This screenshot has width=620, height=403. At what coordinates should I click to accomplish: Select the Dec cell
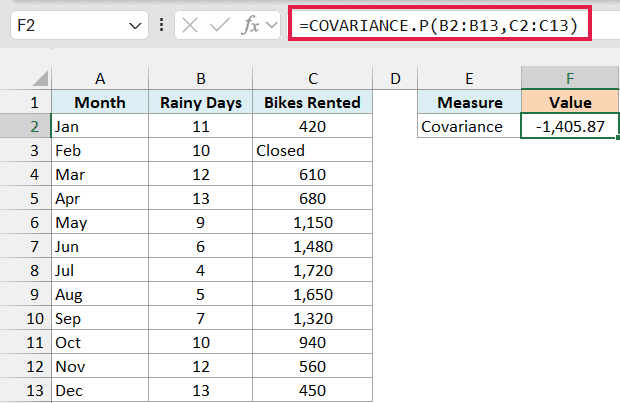100,391
